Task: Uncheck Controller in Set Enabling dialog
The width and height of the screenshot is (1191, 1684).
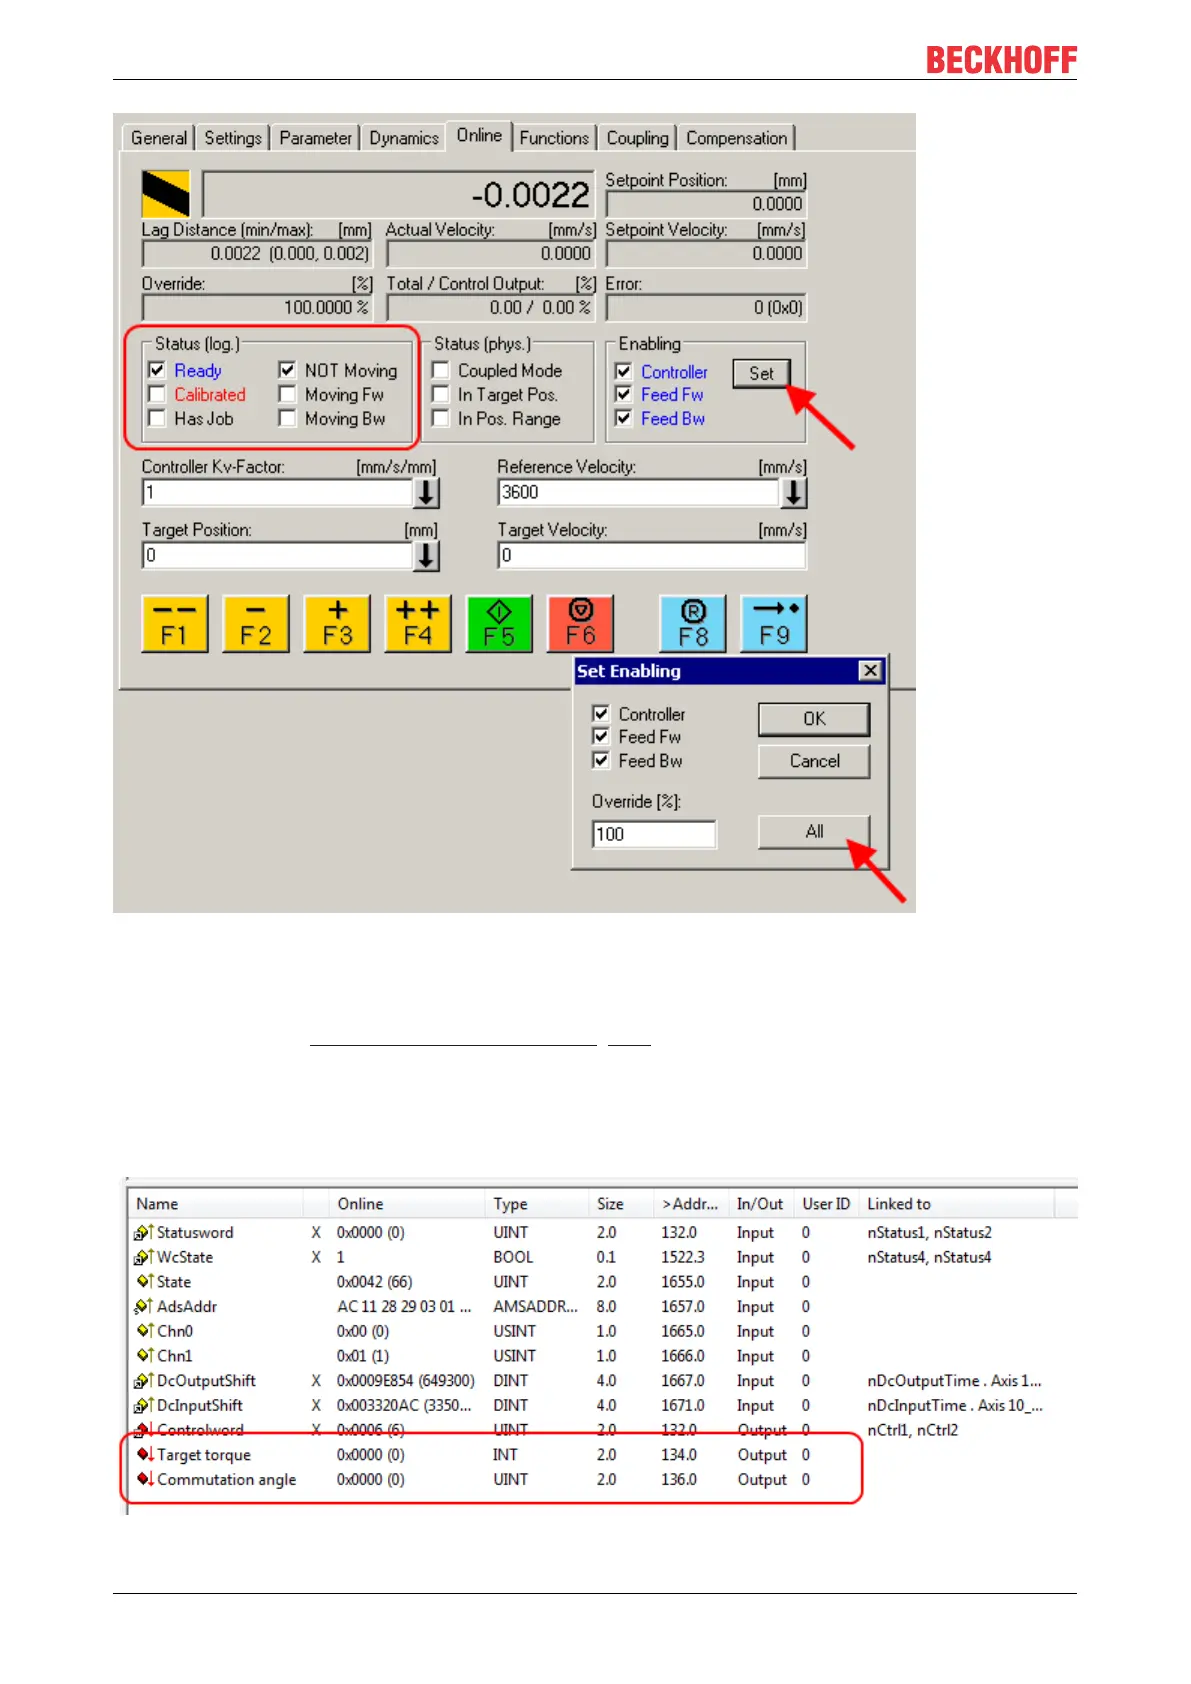Action: [x=601, y=713]
